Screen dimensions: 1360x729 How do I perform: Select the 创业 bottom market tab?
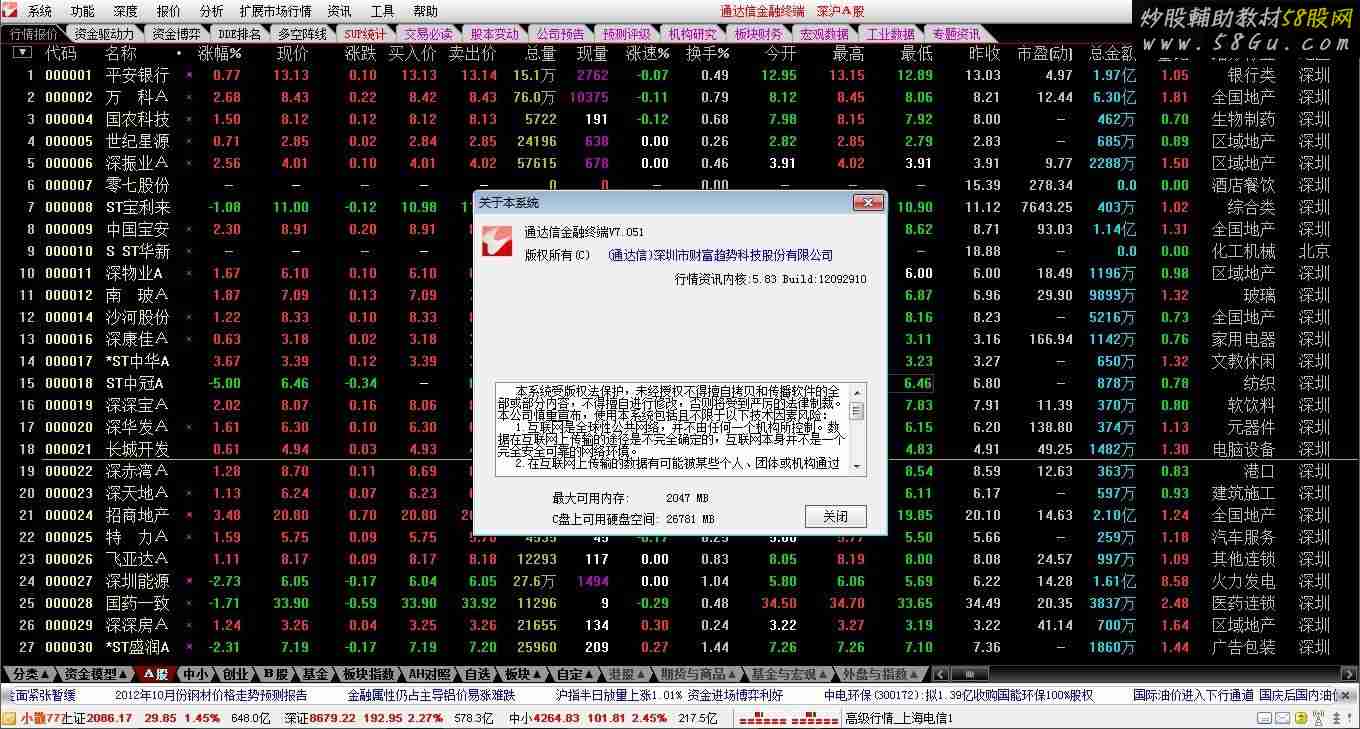[x=235, y=674]
